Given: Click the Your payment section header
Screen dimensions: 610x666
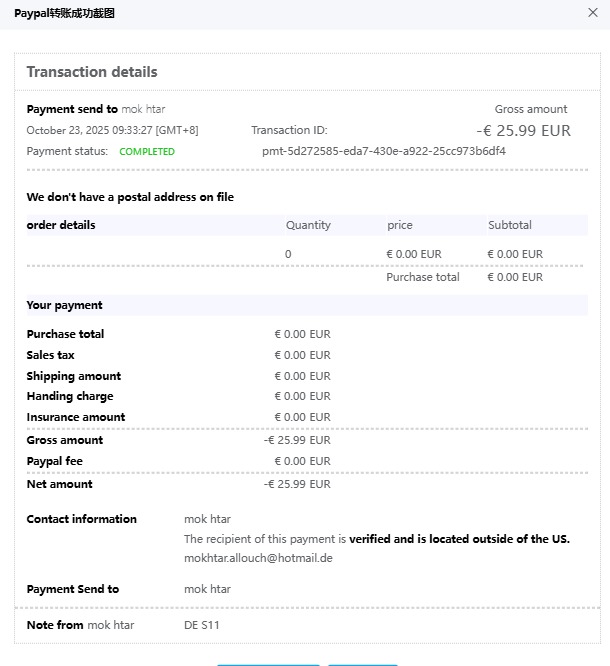Looking at the screenshot, I should point(64,305).
